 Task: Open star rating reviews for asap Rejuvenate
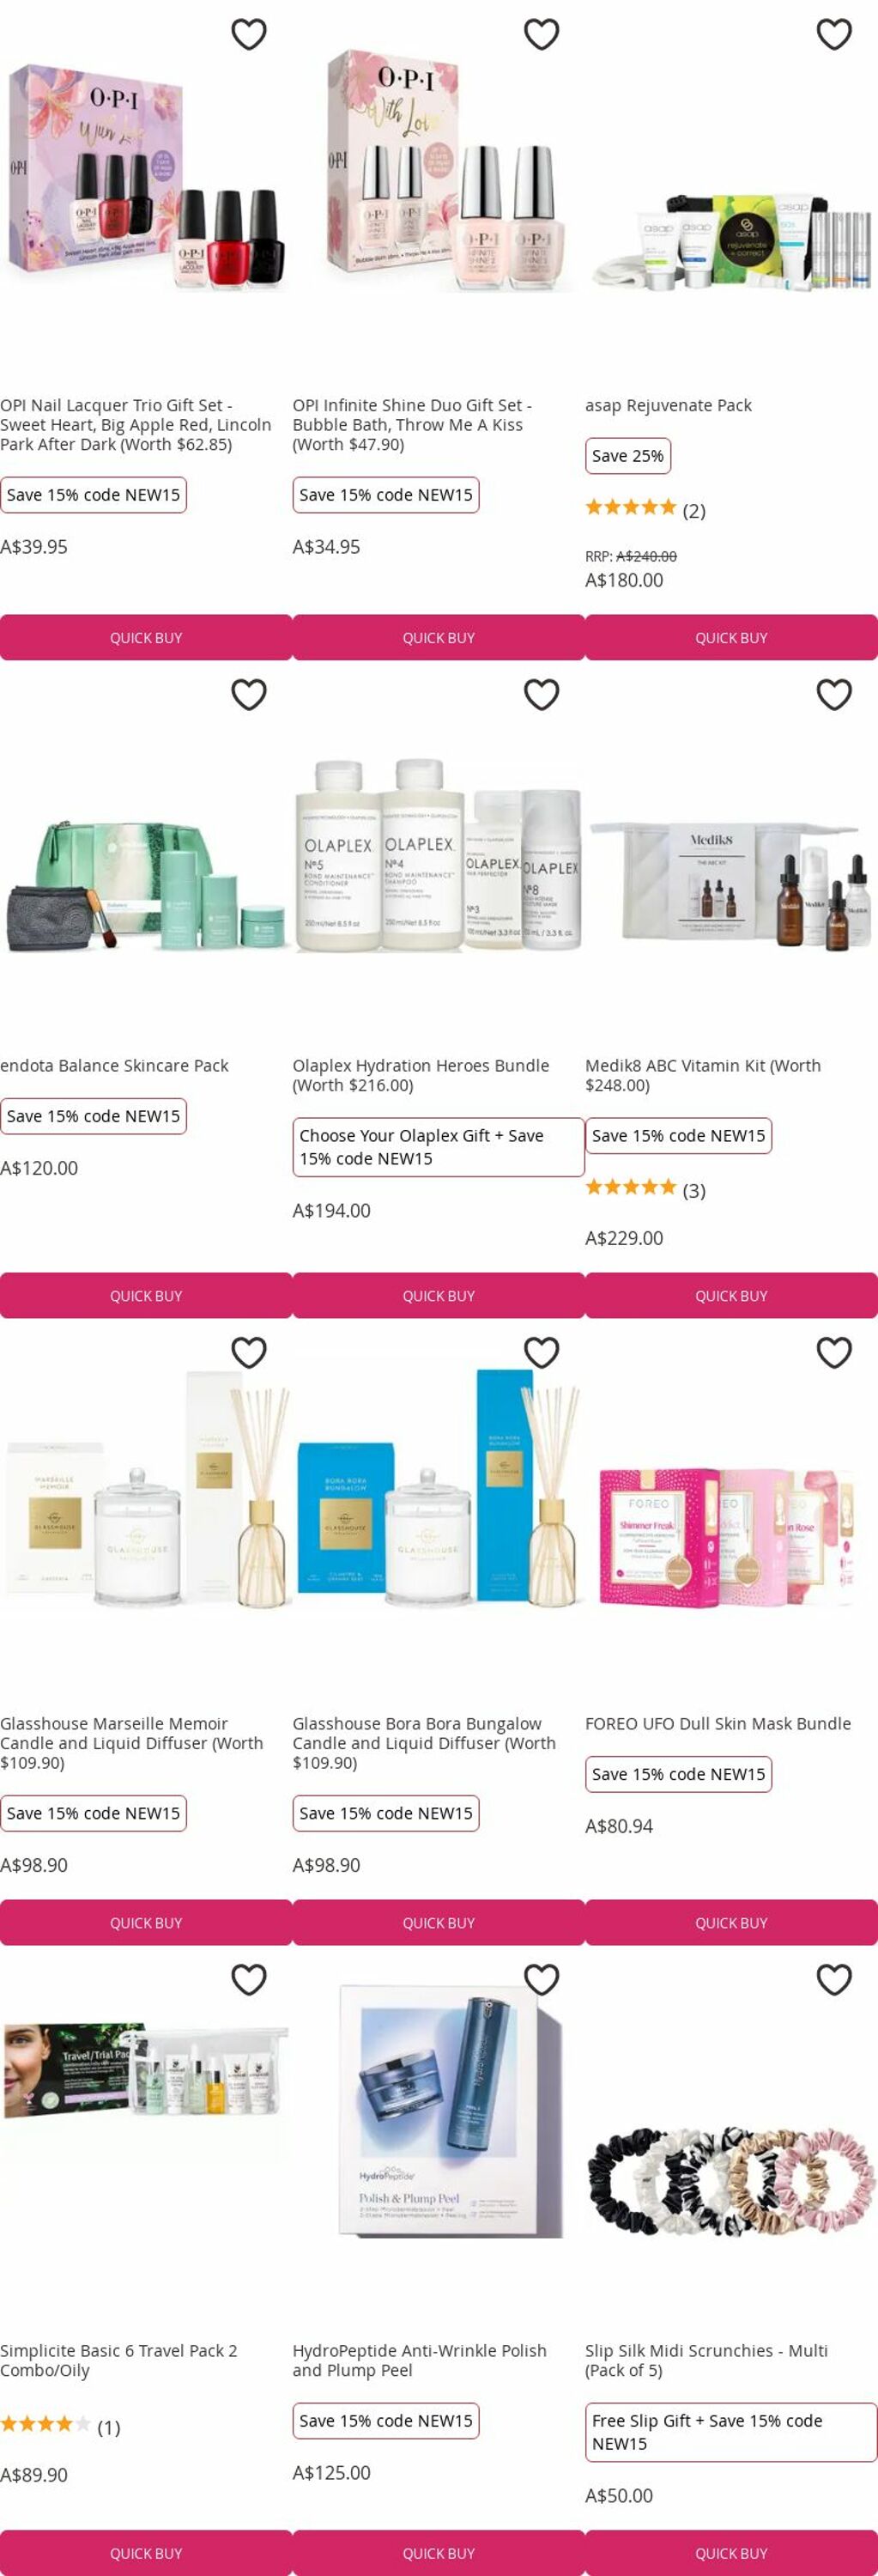645,510
